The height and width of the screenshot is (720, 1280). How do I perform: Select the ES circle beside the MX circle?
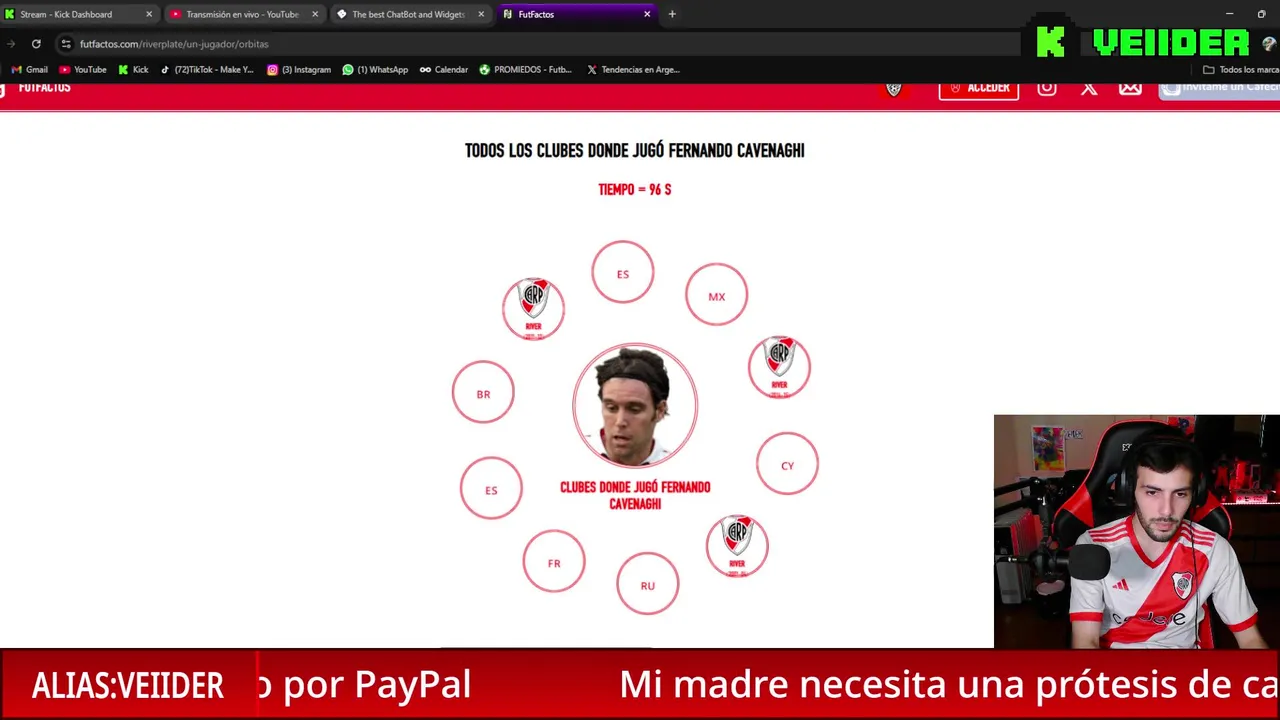click(x=623, y=272)
